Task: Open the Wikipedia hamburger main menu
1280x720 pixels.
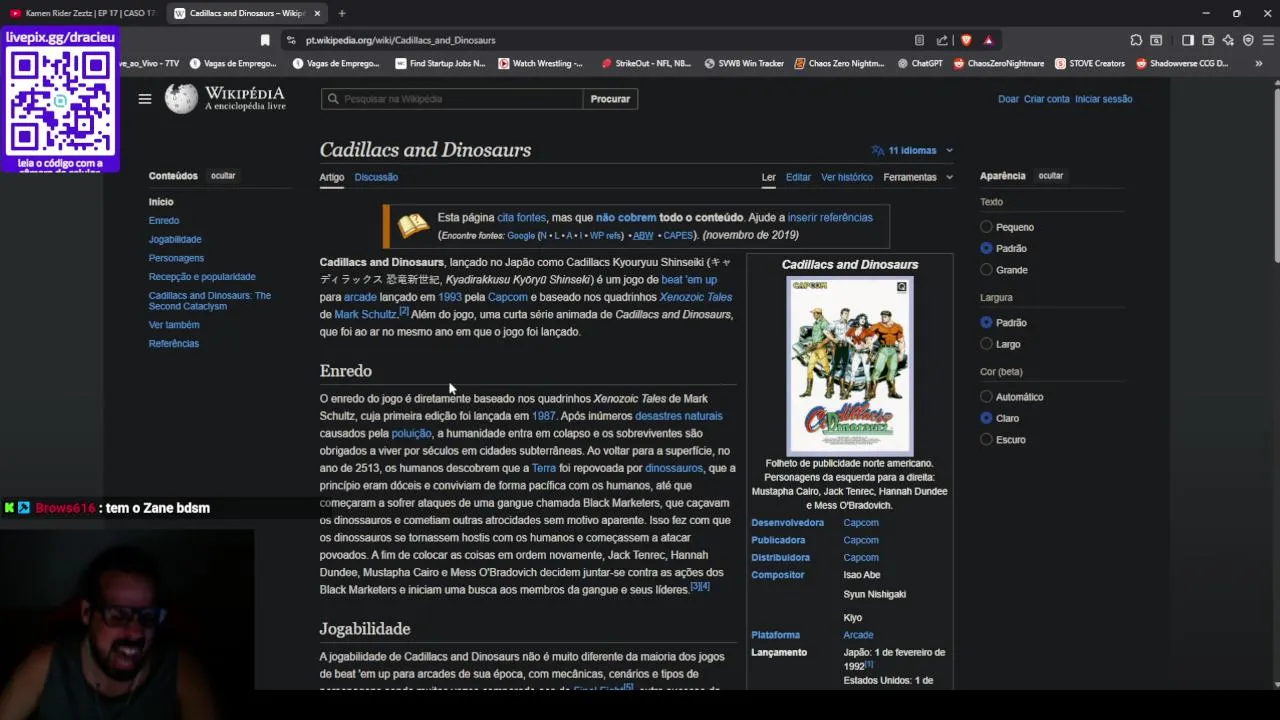Action: point(145,99)
